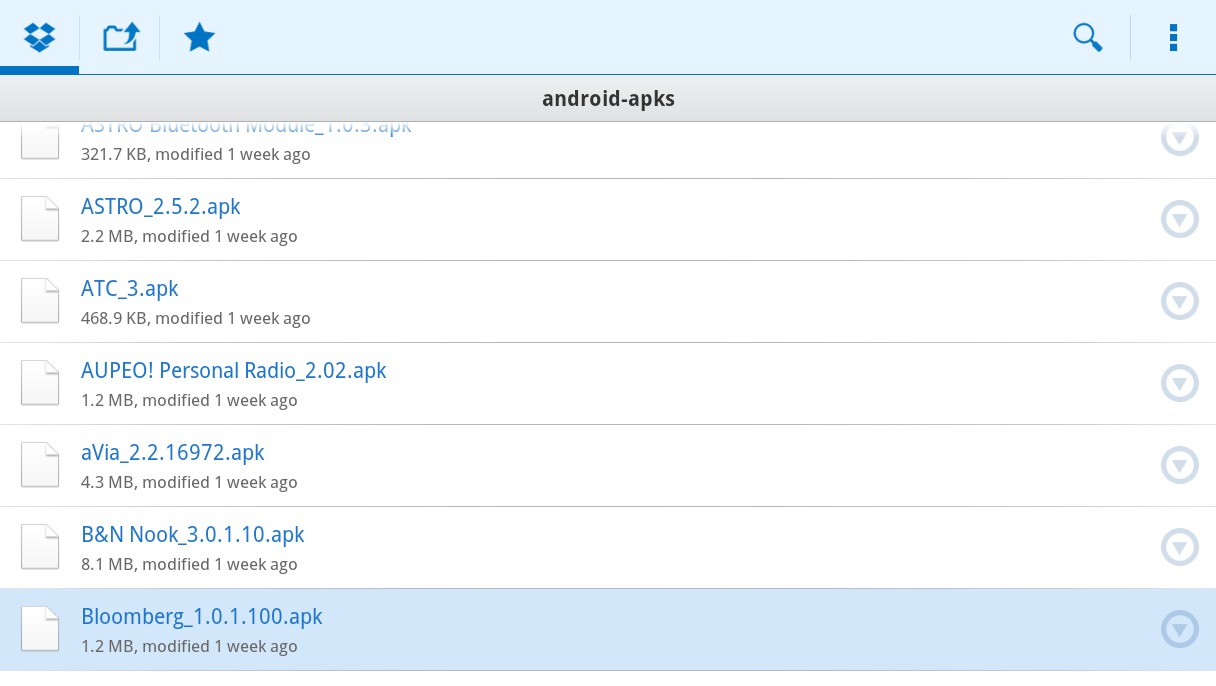Expand options for B&N Nook_3.0.1.10.apk

tap(1180, 547)
